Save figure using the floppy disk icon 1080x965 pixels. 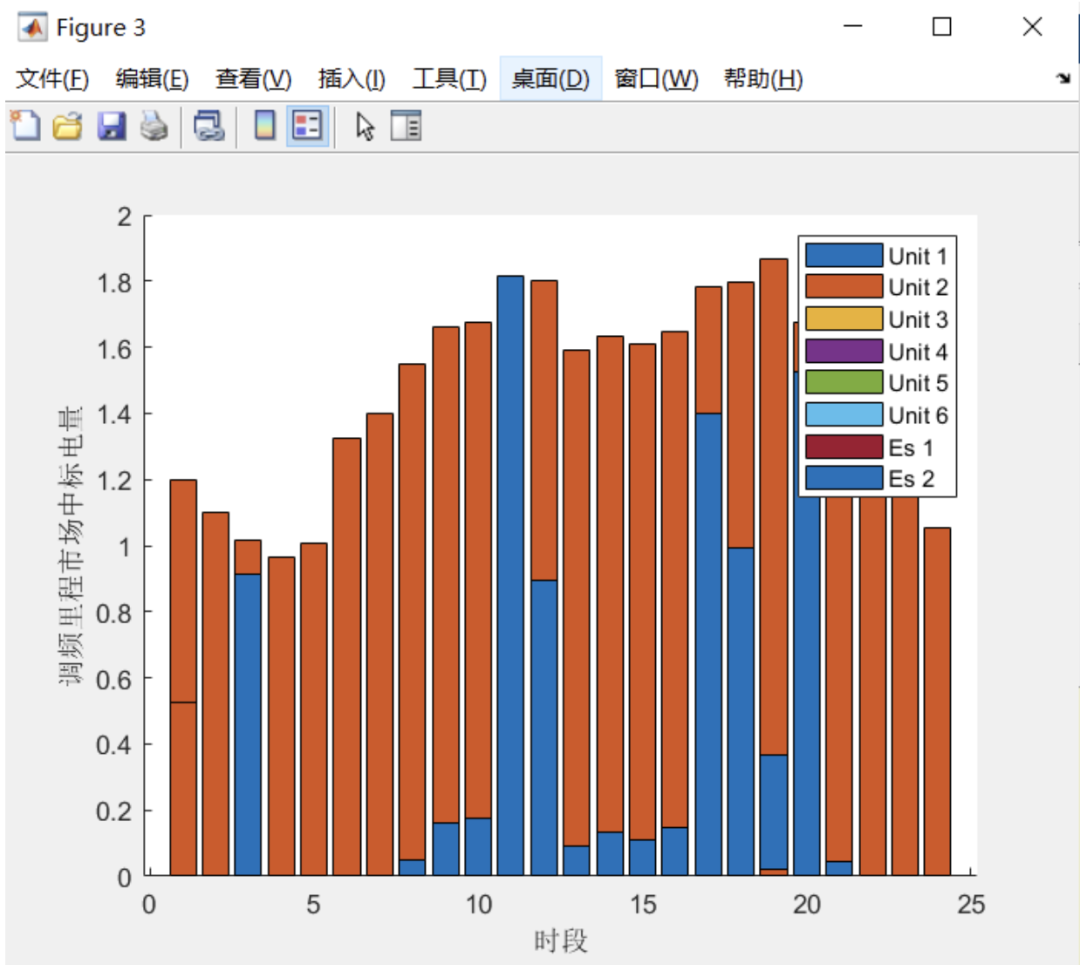[x=111, y=127]
